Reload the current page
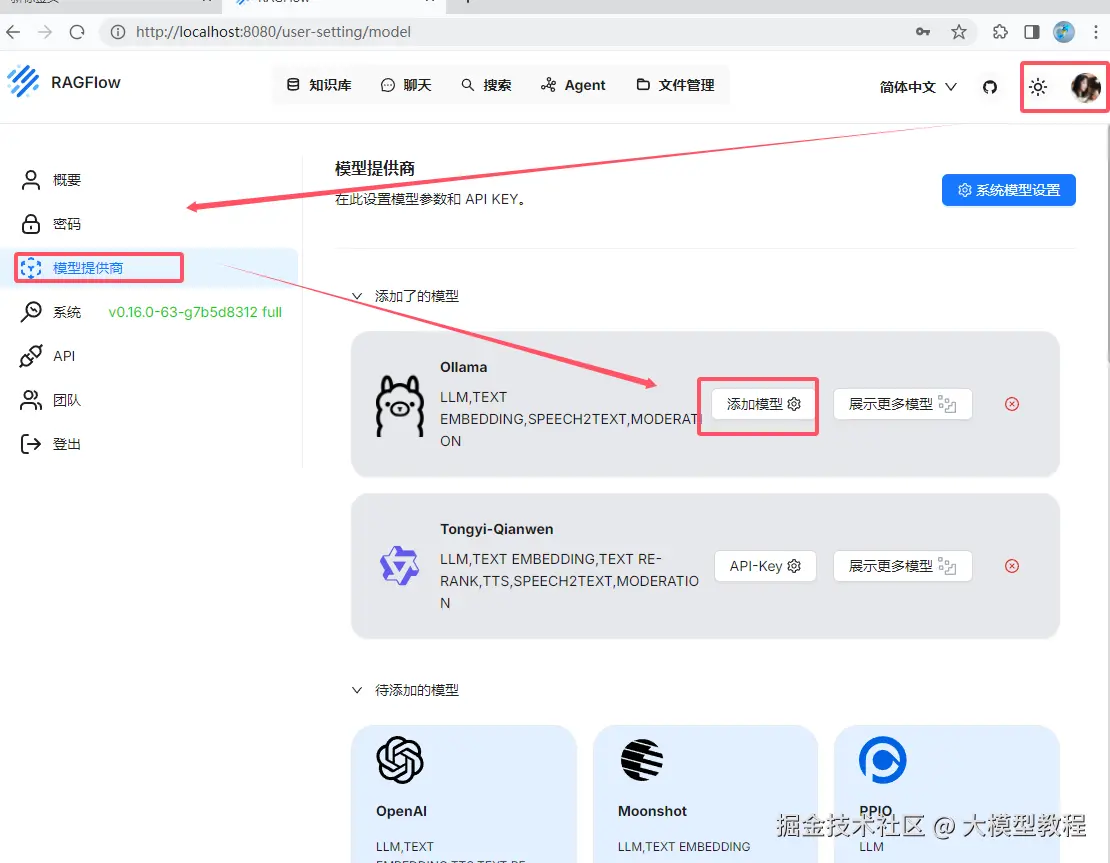1110x863 pixels. tap(77, 32)
